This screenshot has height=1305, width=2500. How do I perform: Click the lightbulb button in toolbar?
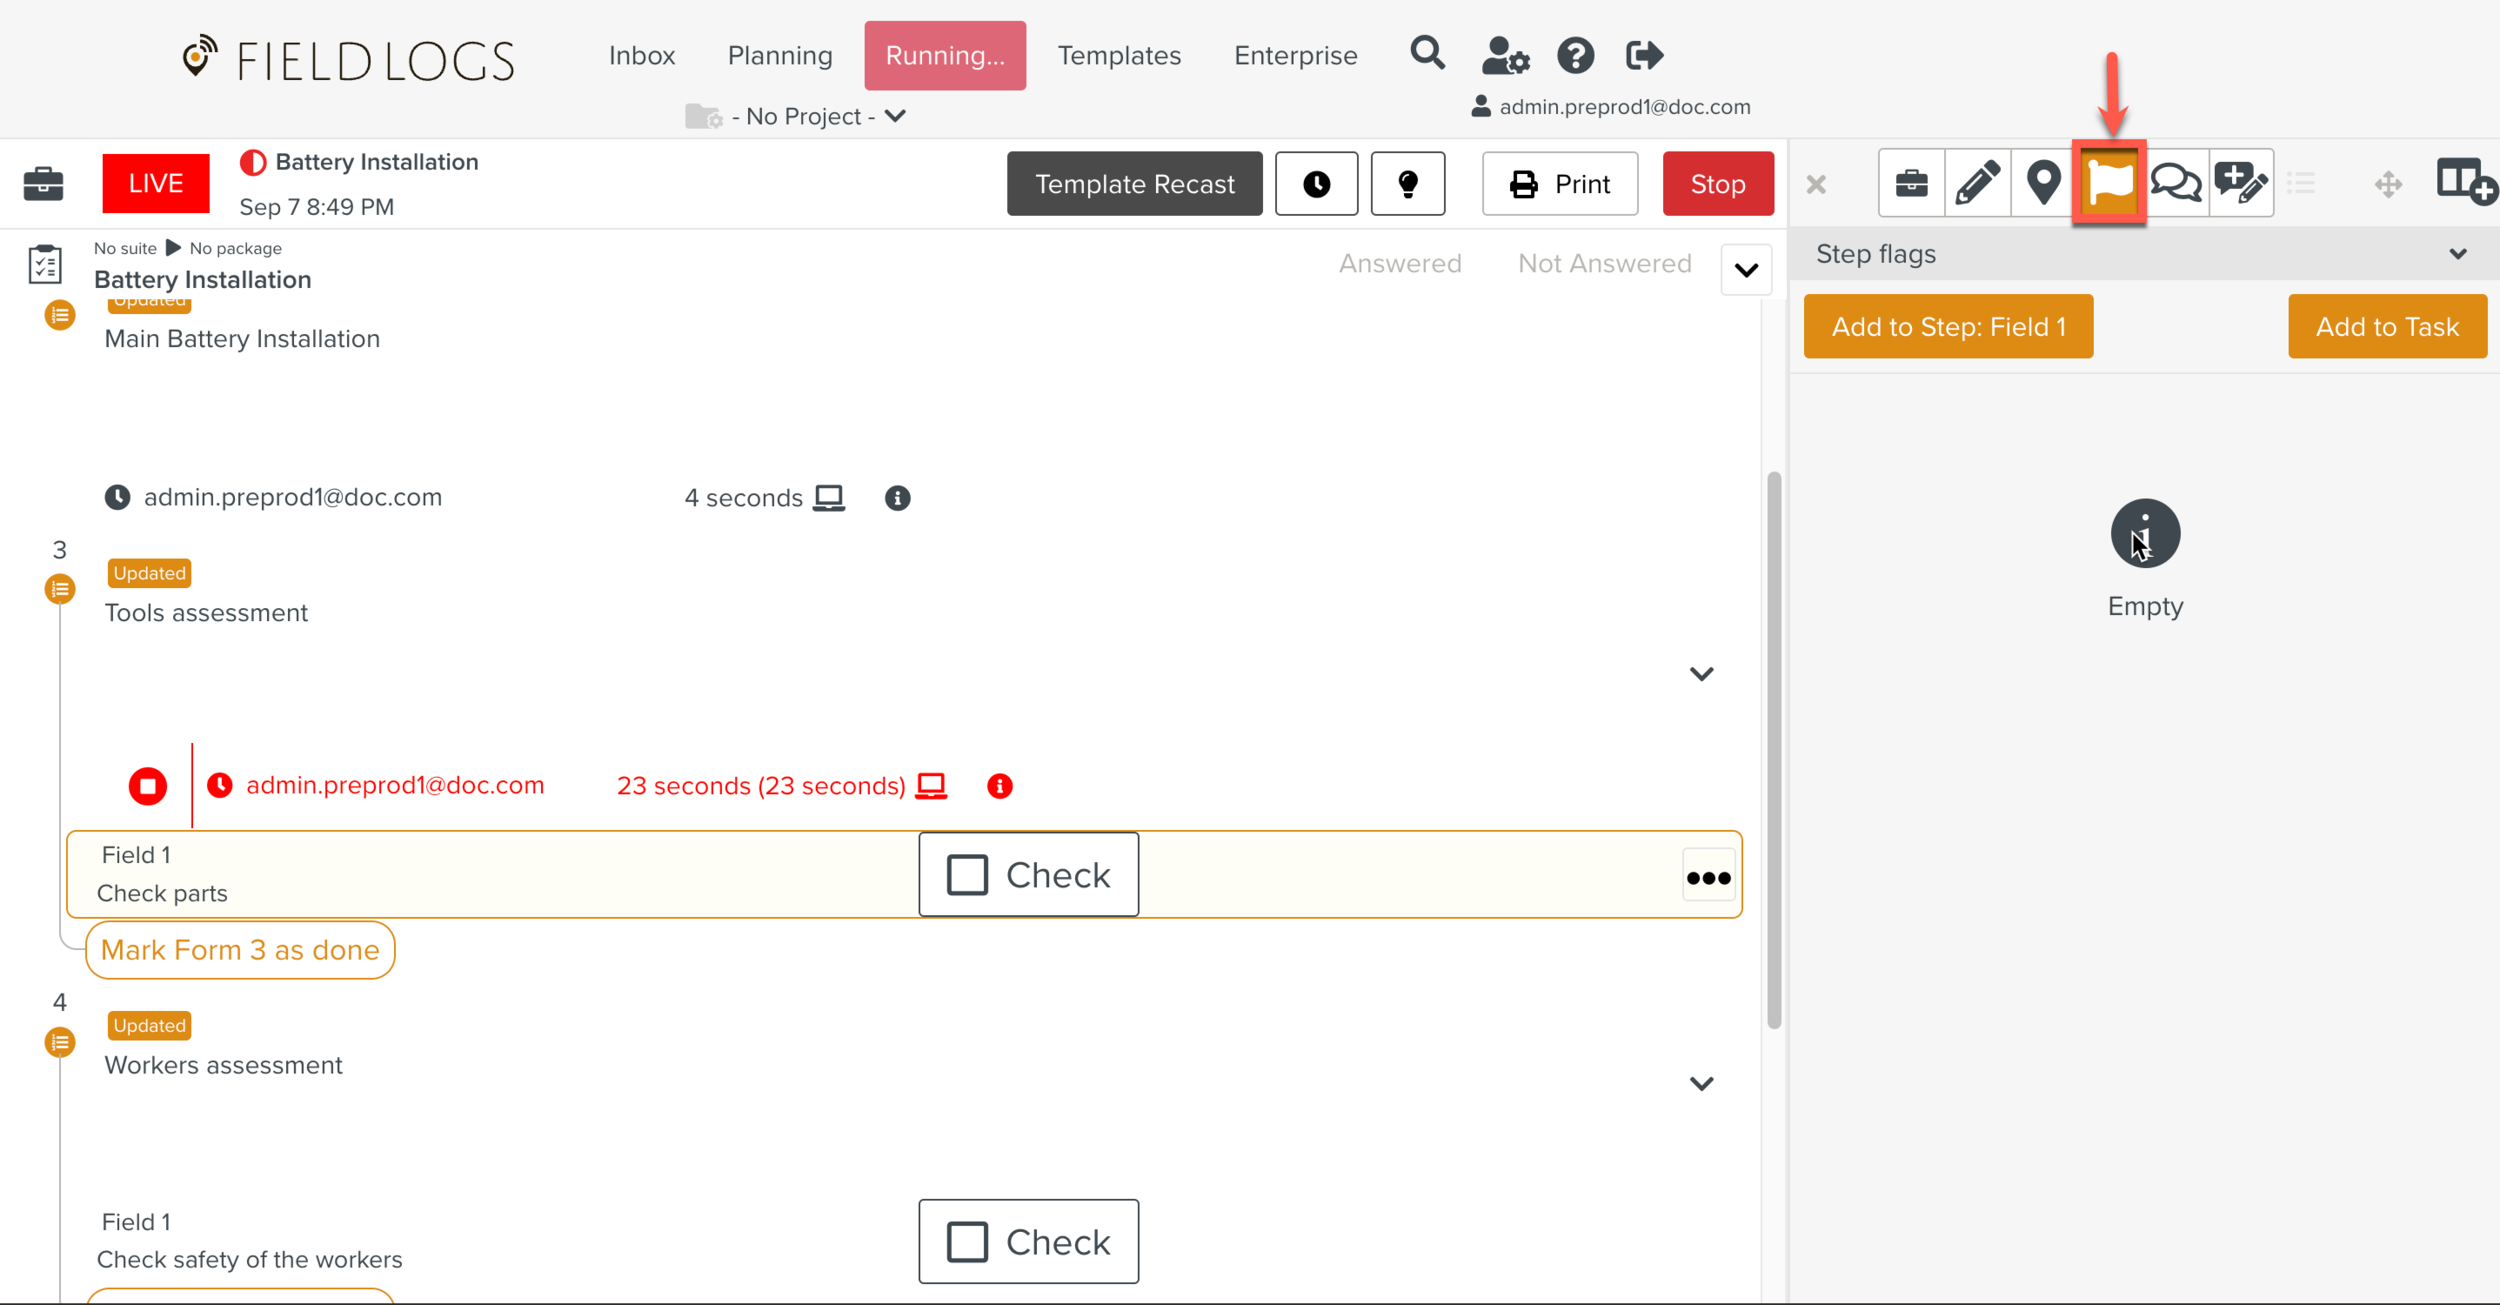point(1407,184)
